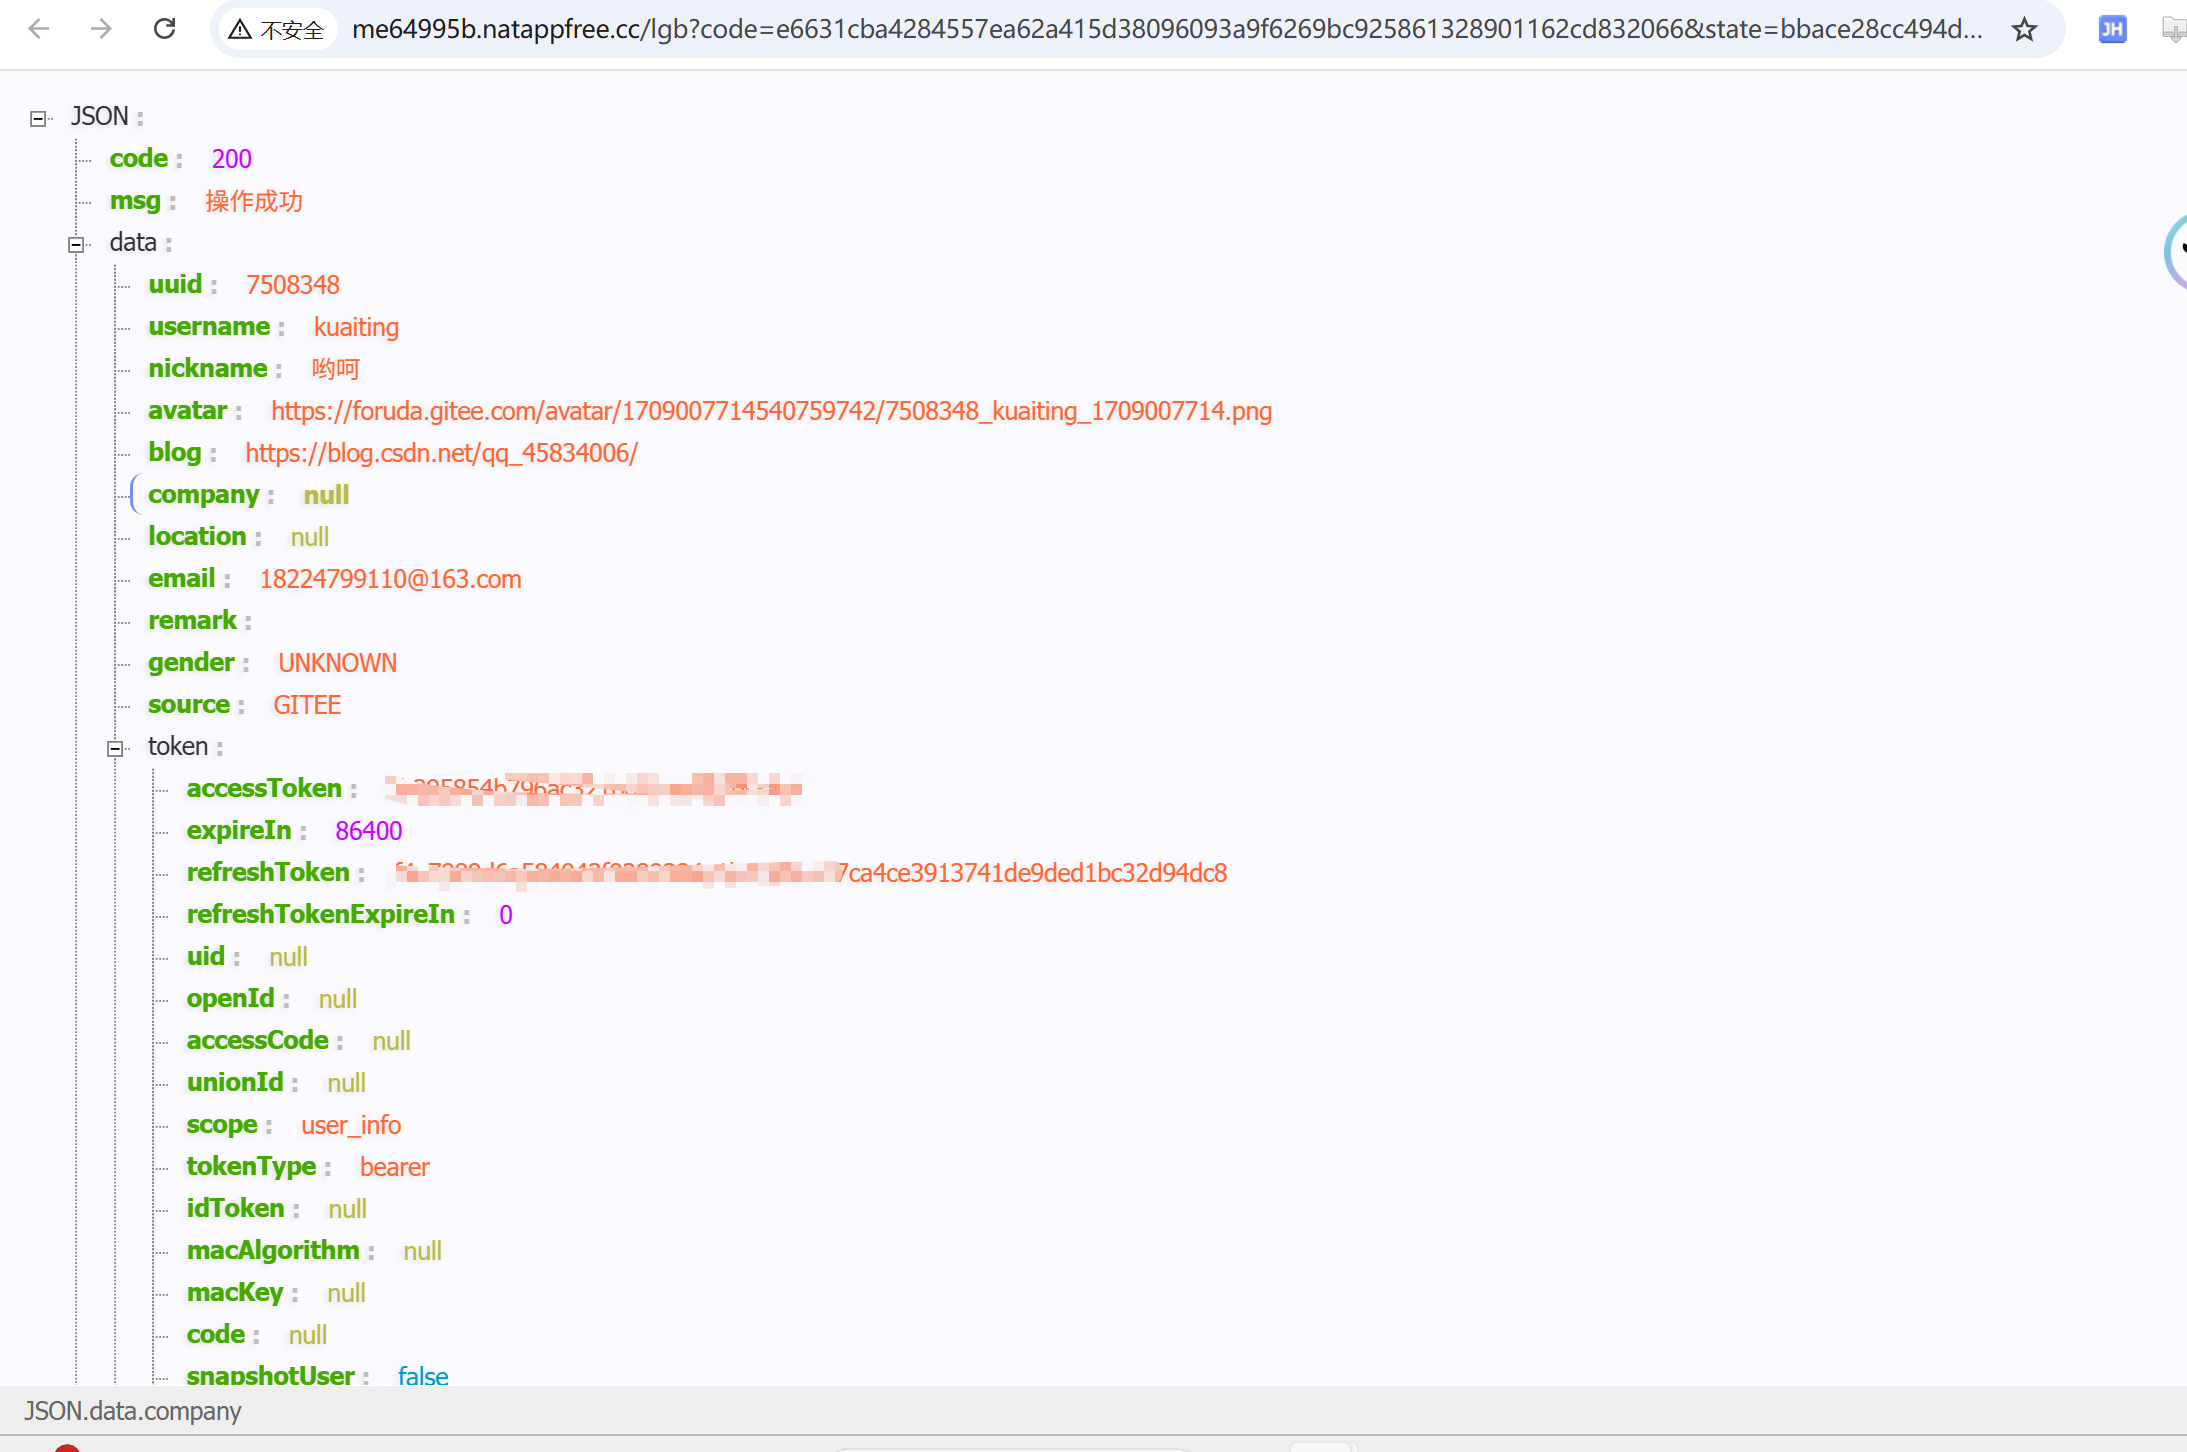Viewport: 2187px width, 1452px height.
Task: Bookmark this page with star icon
Action: click(2024, 30)
